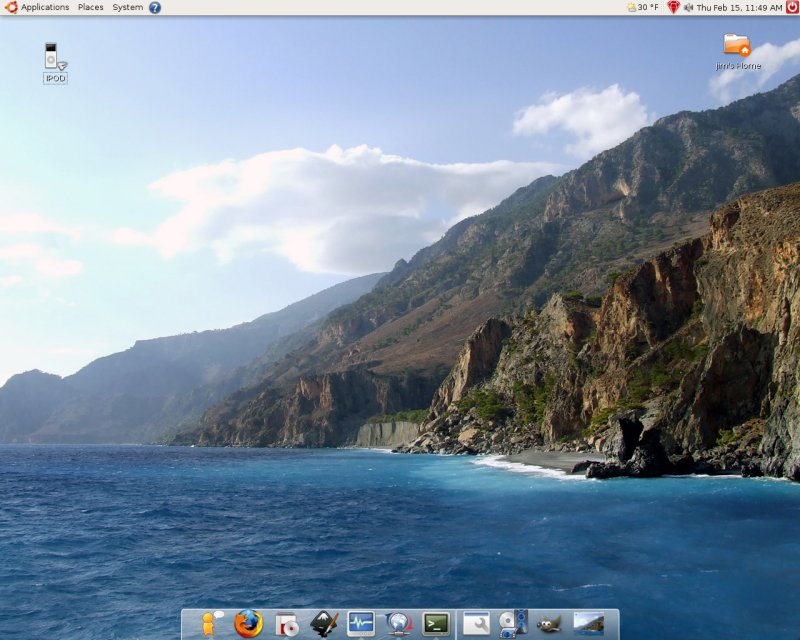The width and height of the screenshot is (800, 640).
Task: Click the volume speaker icon
Action: click(688, 8)
